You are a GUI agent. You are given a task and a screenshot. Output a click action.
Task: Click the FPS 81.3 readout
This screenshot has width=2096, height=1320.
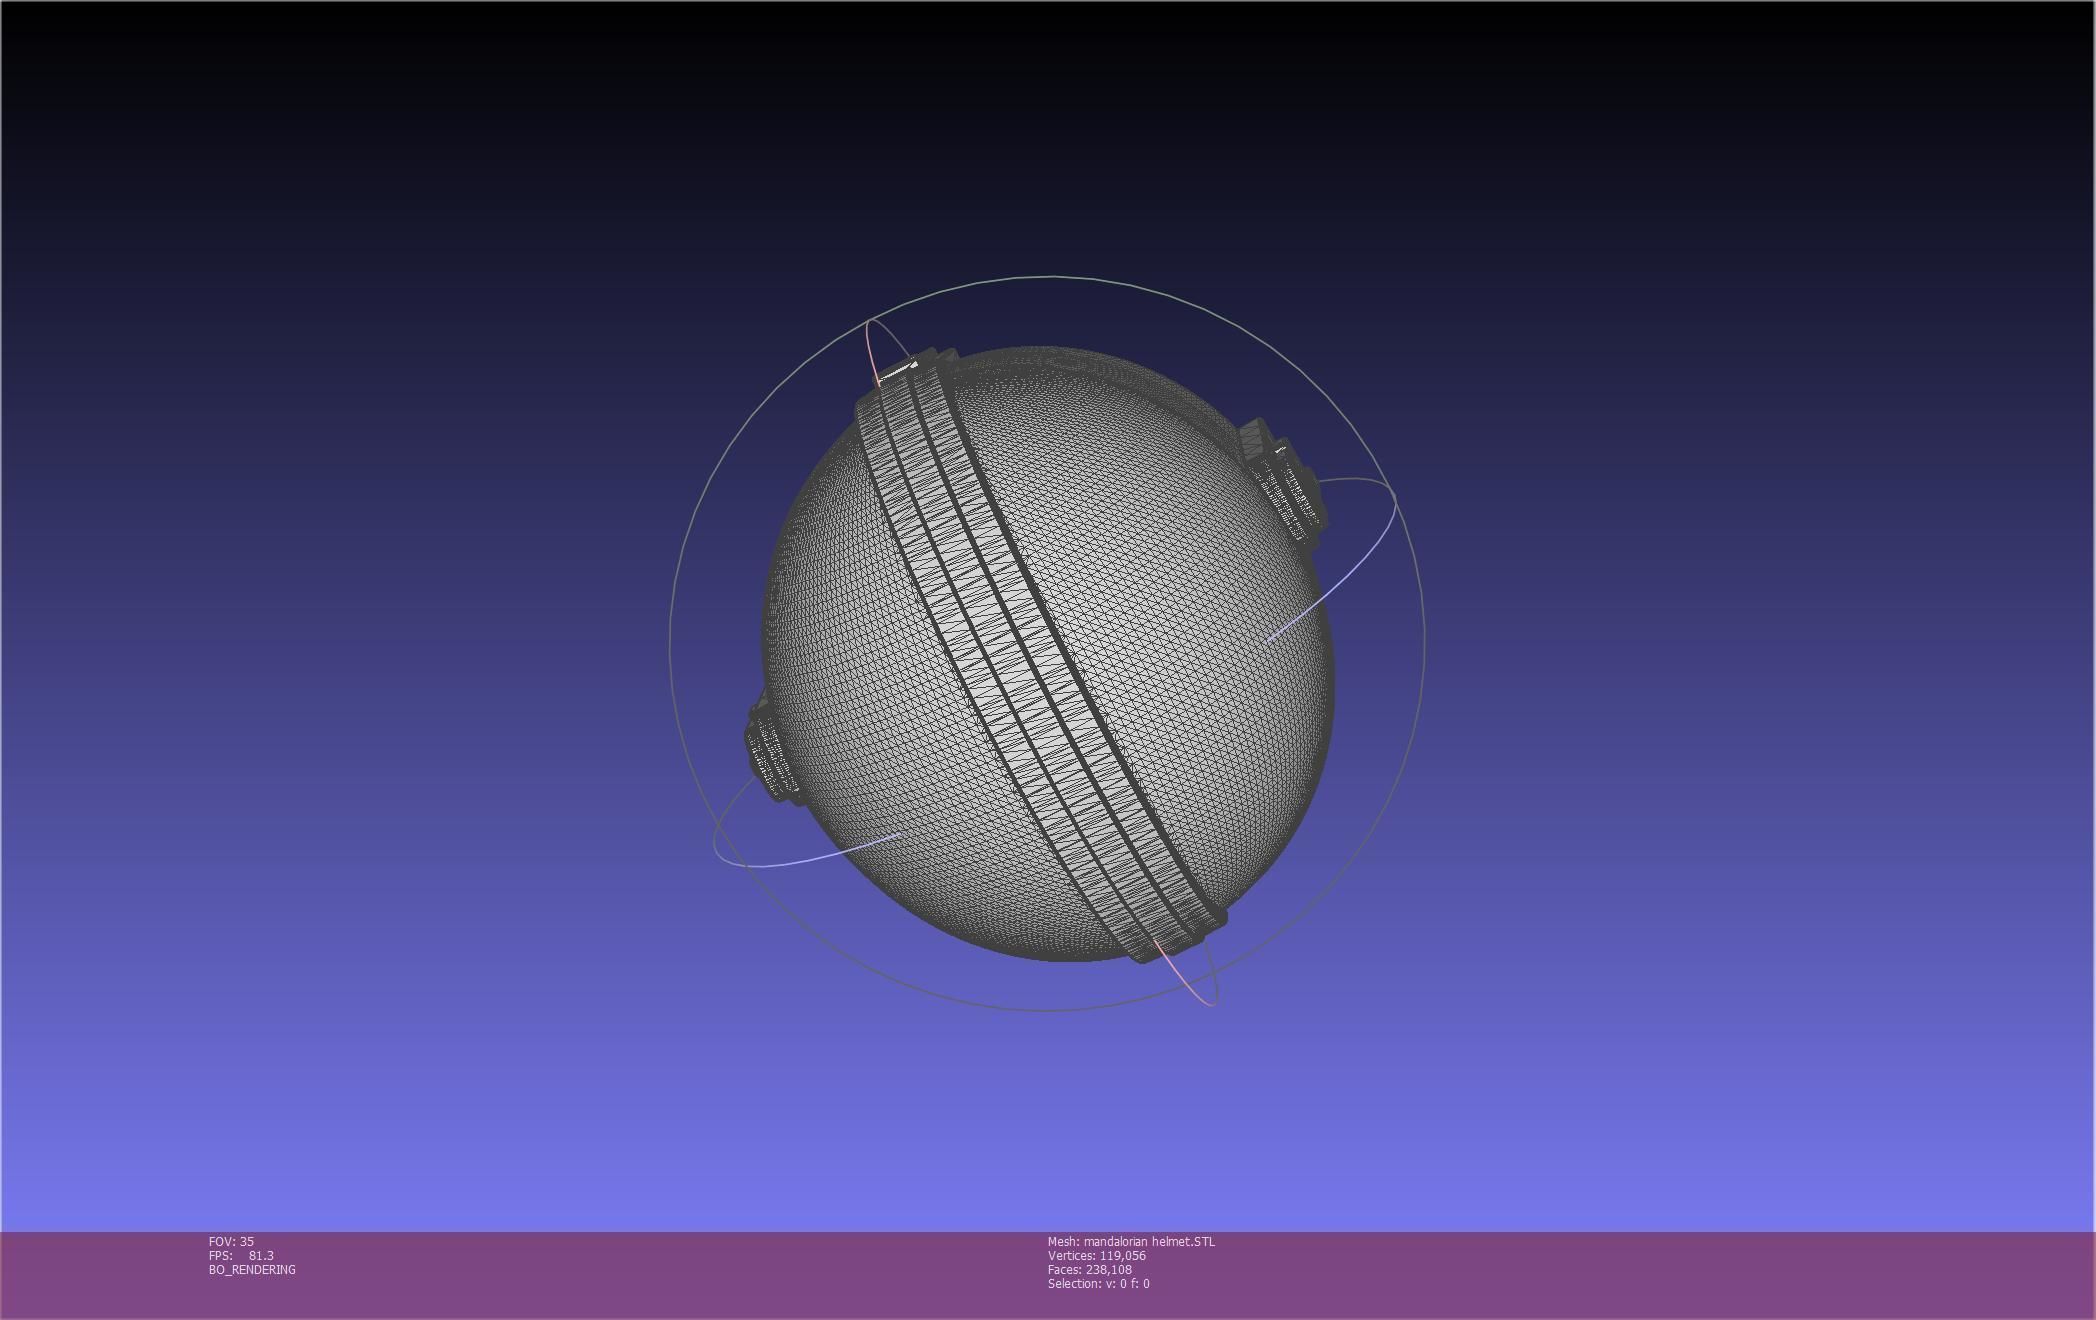coord(241,1255)
